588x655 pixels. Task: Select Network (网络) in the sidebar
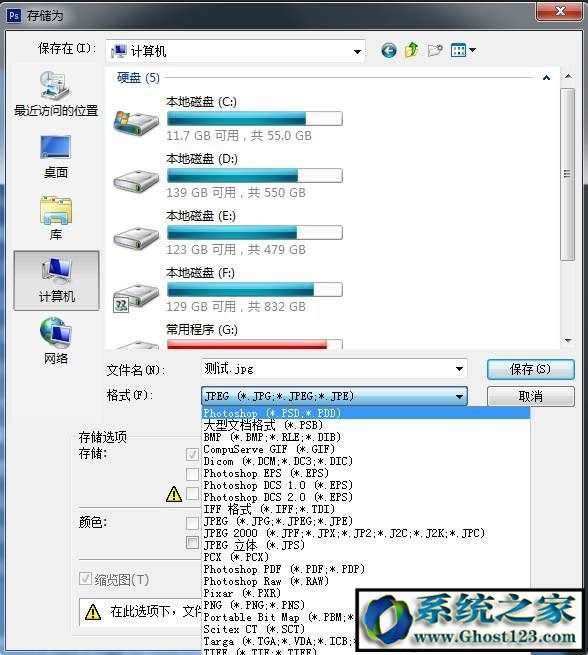[56, 341]
